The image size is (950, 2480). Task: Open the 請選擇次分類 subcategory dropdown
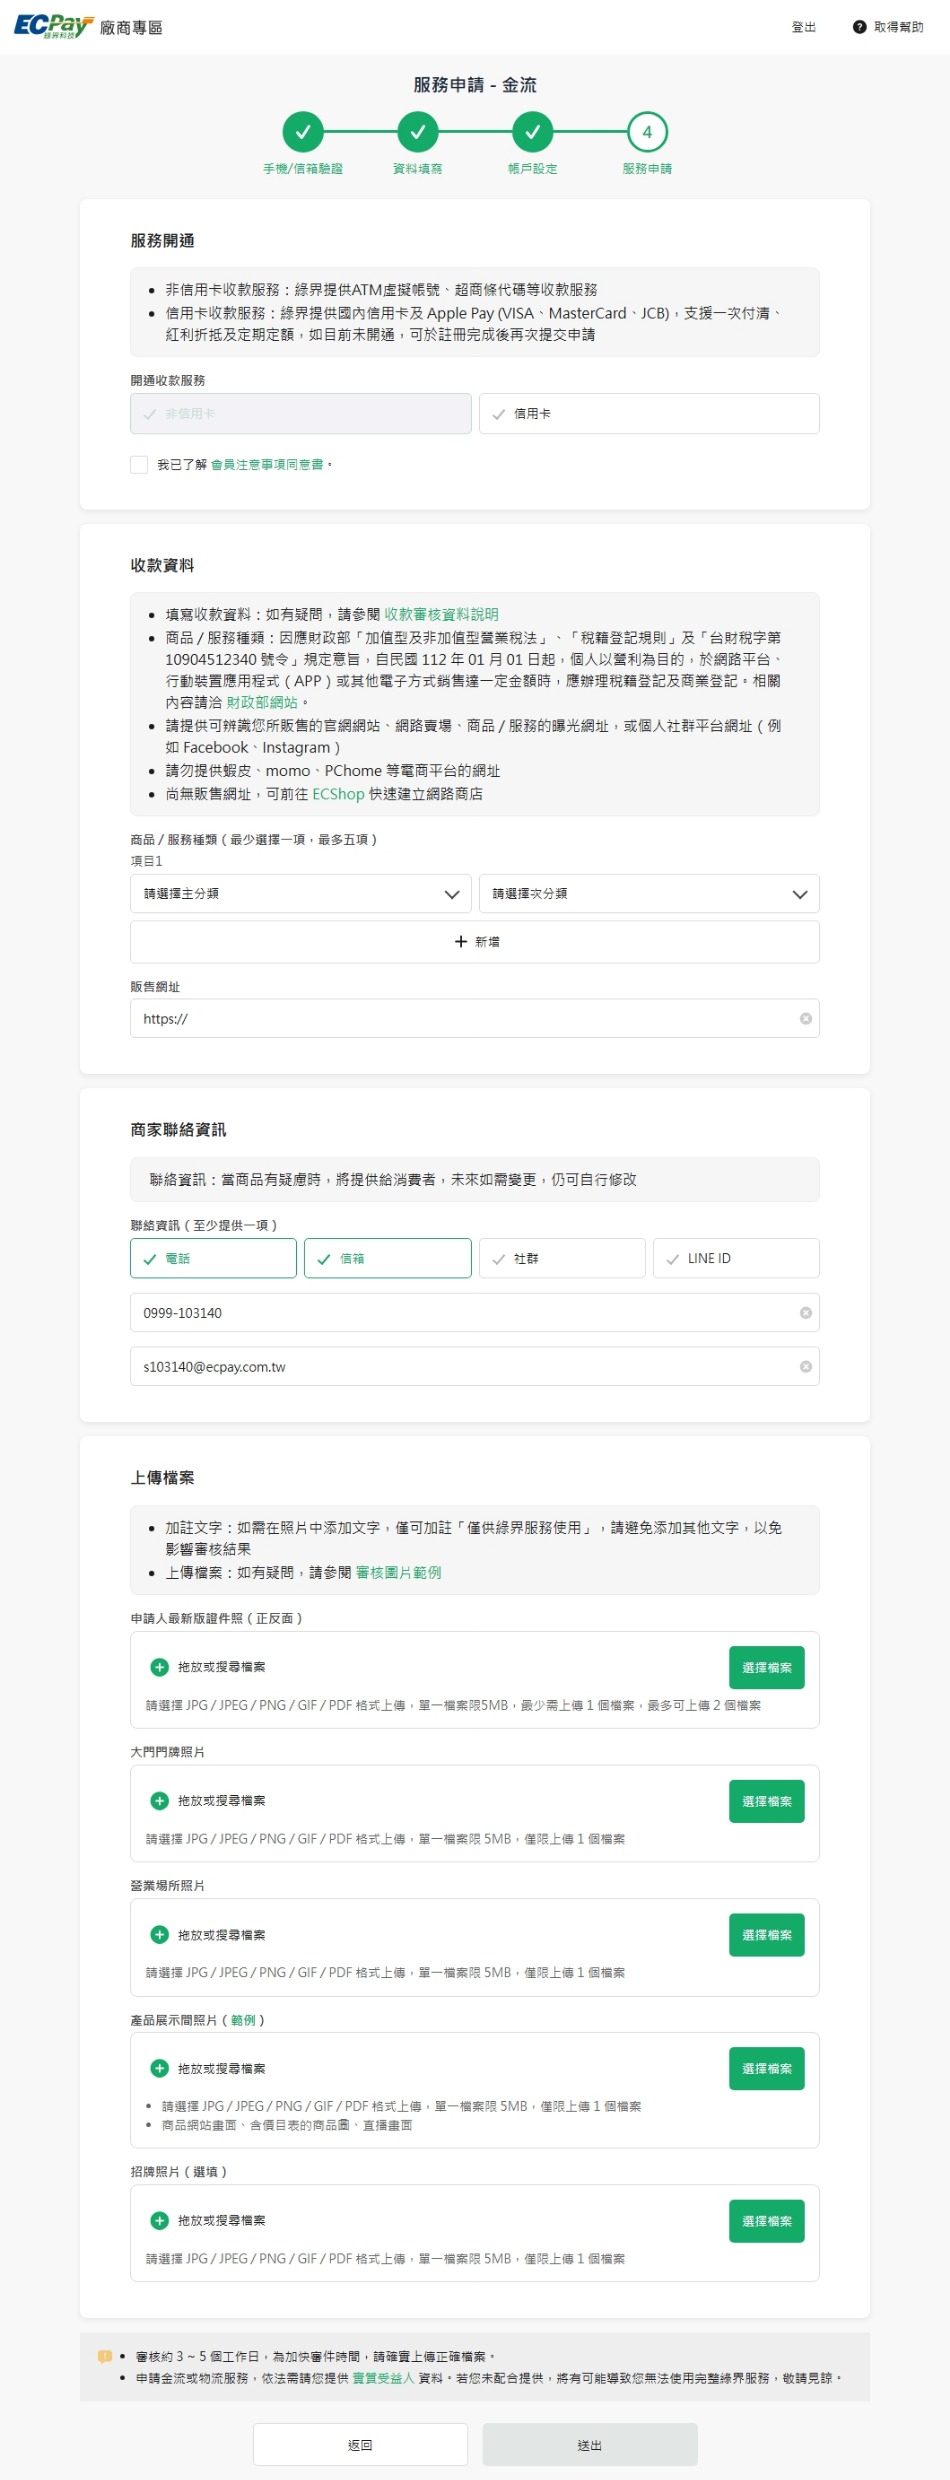pos(649,894)
